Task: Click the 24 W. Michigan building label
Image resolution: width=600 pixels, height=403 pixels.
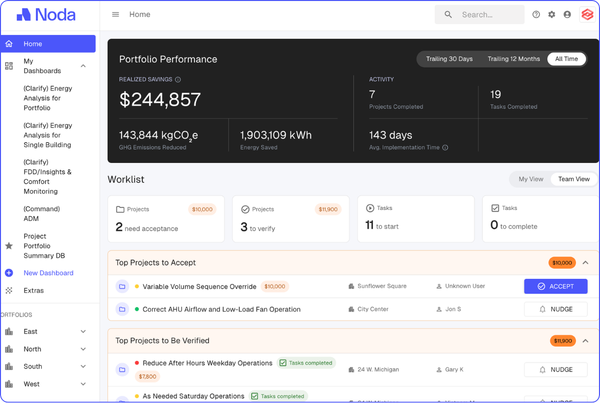Action: point(378,370)
